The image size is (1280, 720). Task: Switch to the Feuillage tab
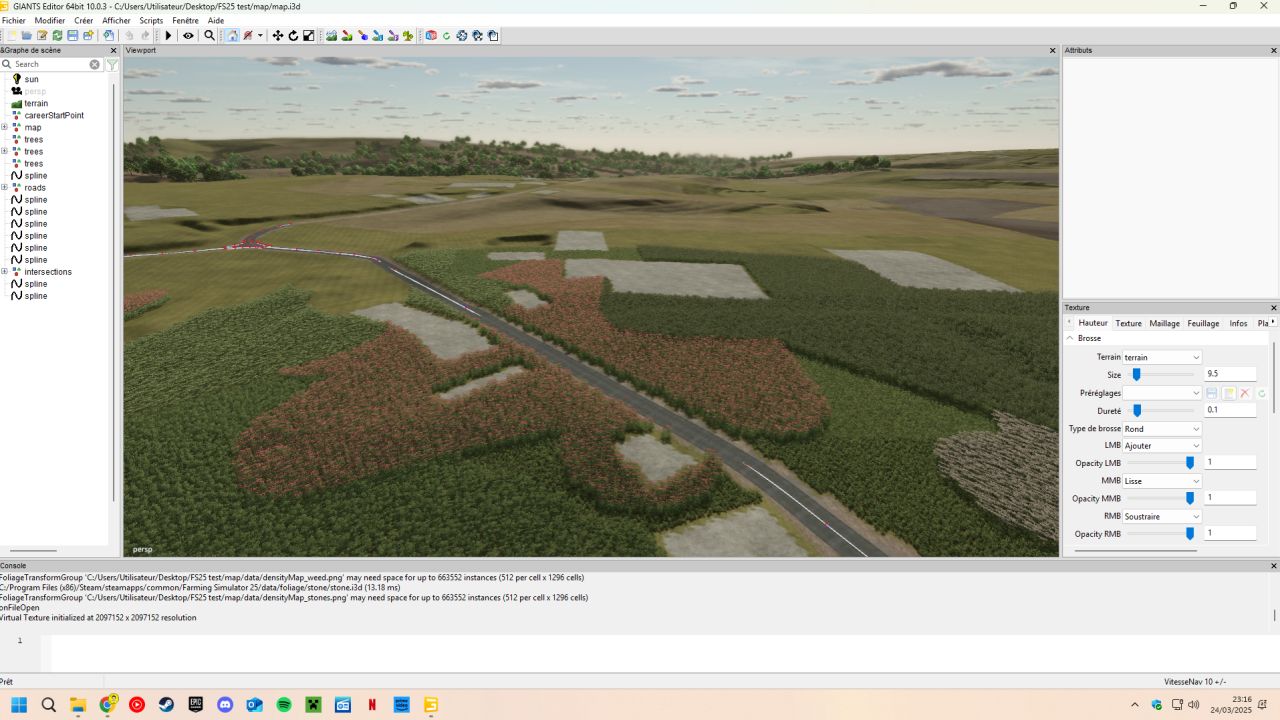point(1203,323)
